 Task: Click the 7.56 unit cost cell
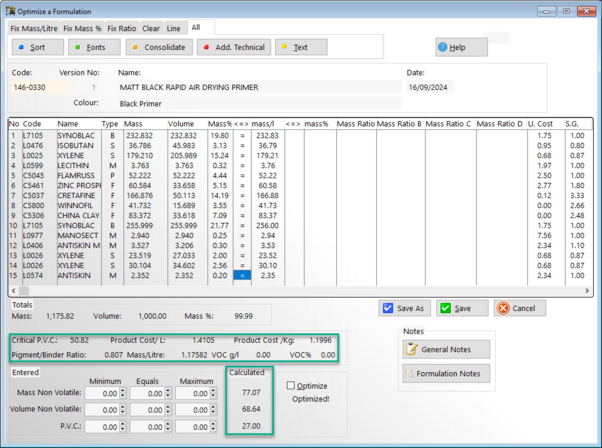544,235
